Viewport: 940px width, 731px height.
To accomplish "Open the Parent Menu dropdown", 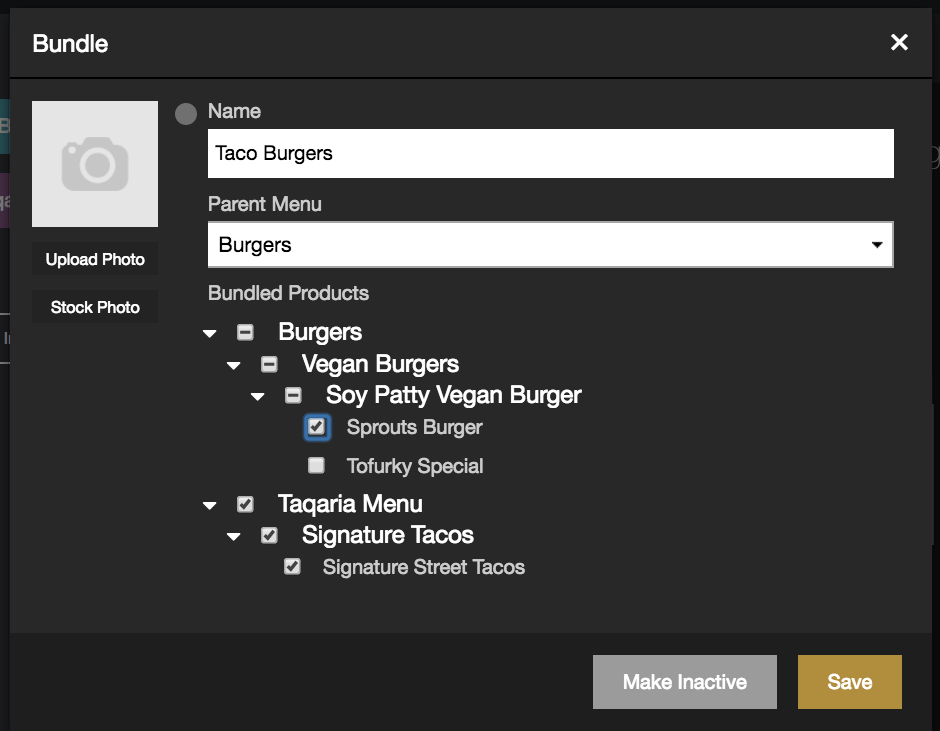I will (550, 245).
